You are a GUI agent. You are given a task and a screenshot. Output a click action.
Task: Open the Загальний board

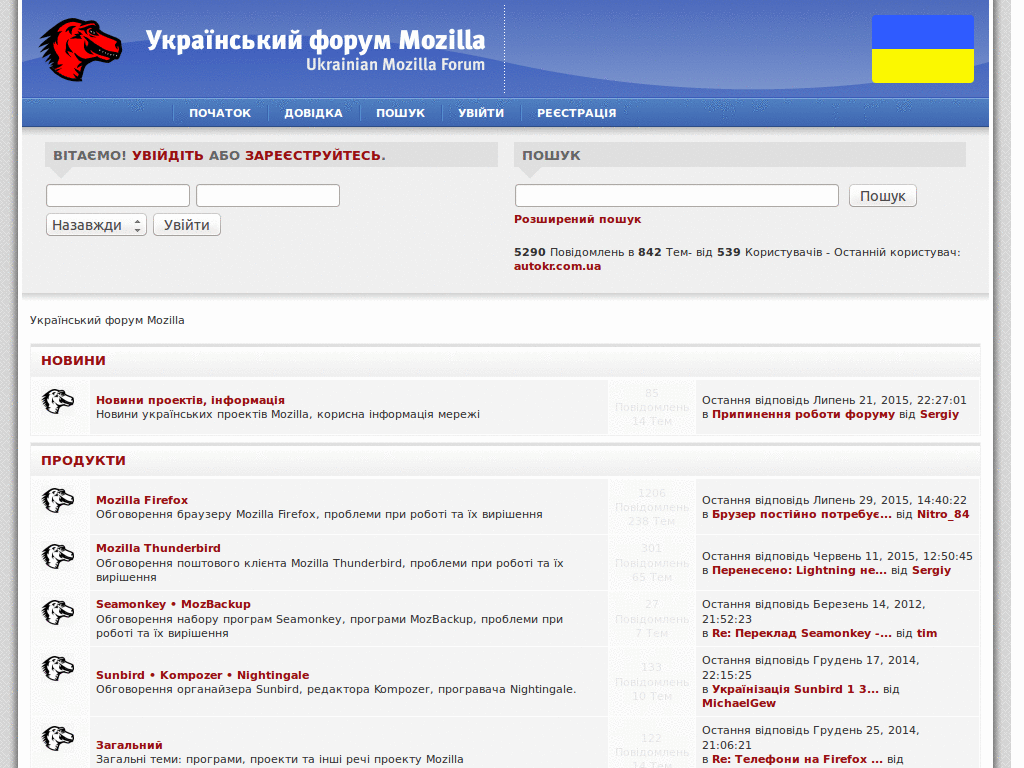click(129, 745)
